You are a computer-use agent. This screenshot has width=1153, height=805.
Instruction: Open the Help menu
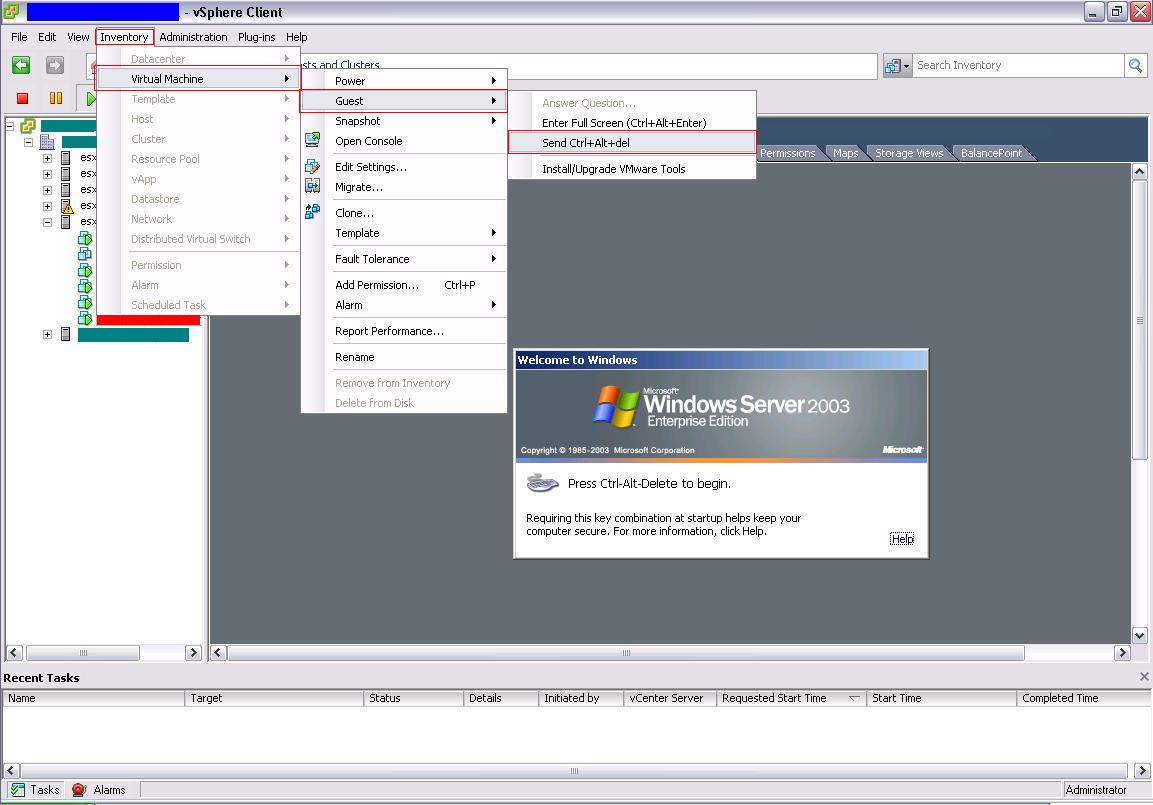point(296,37)
